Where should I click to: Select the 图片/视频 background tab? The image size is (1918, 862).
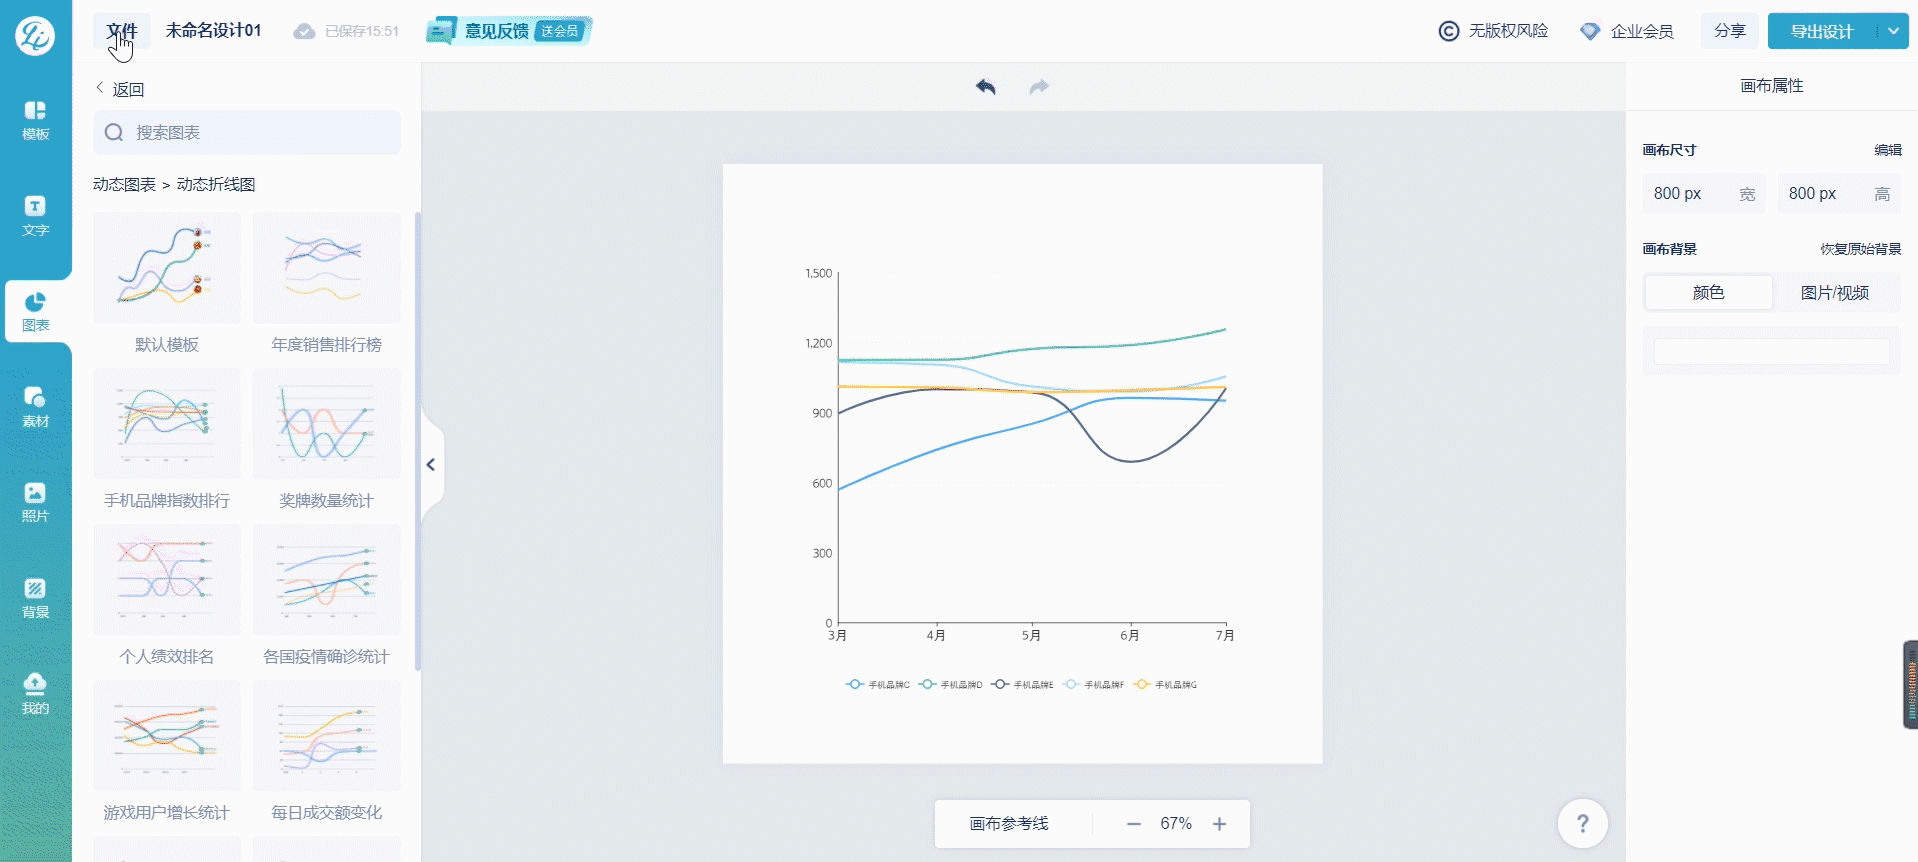point(1835,292)
